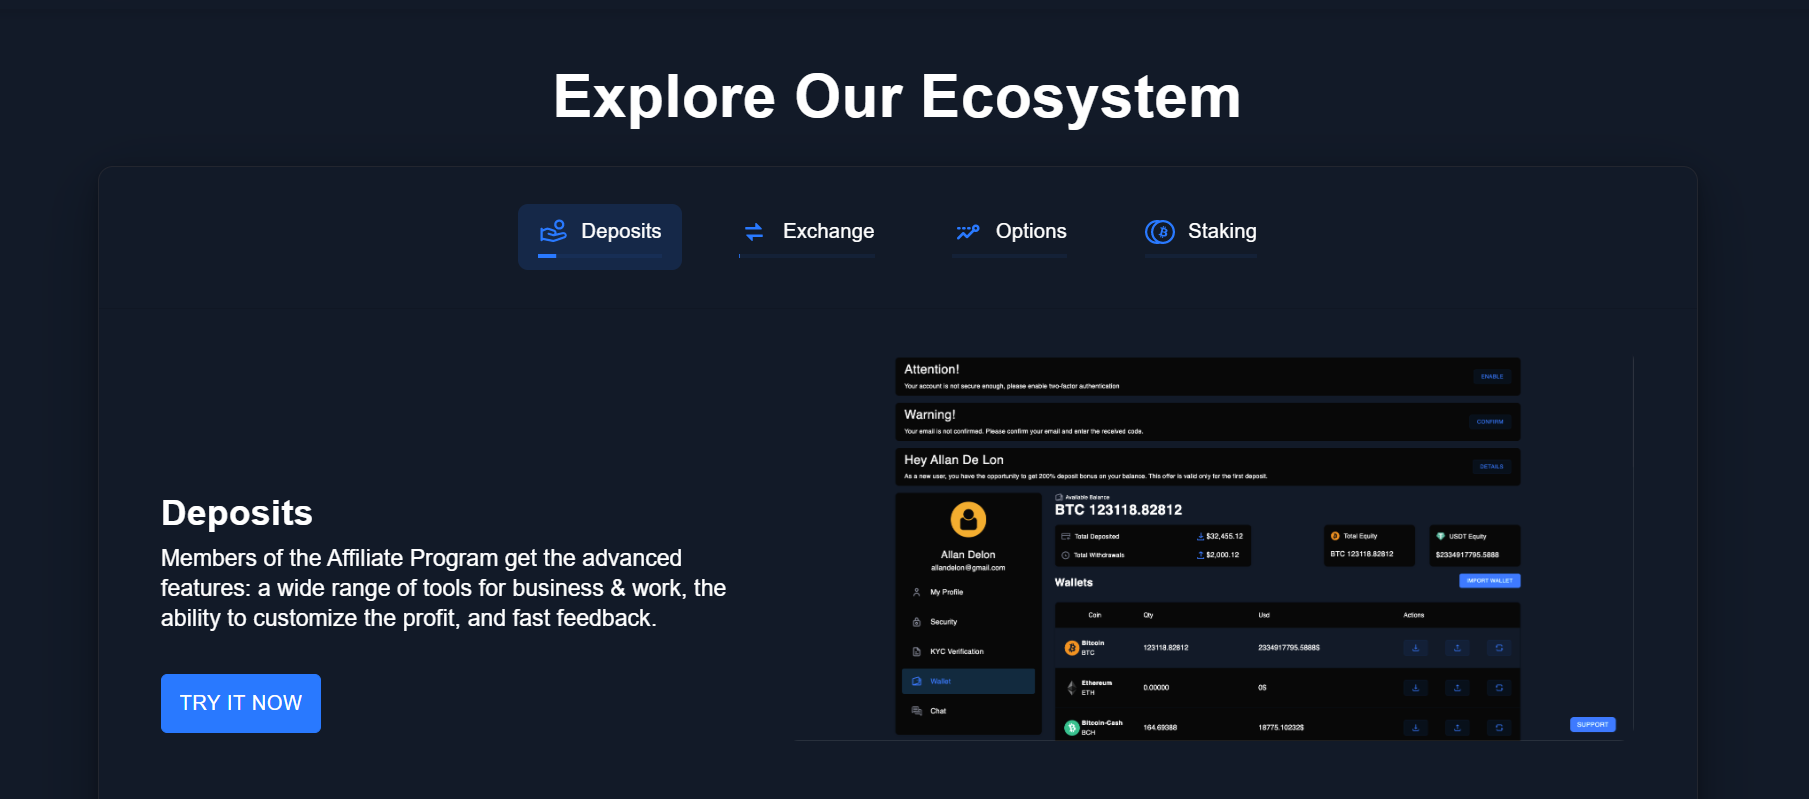1809x799 pixels.
Task: Click the Import Wallet button
Action: (x=1489, y=581)
